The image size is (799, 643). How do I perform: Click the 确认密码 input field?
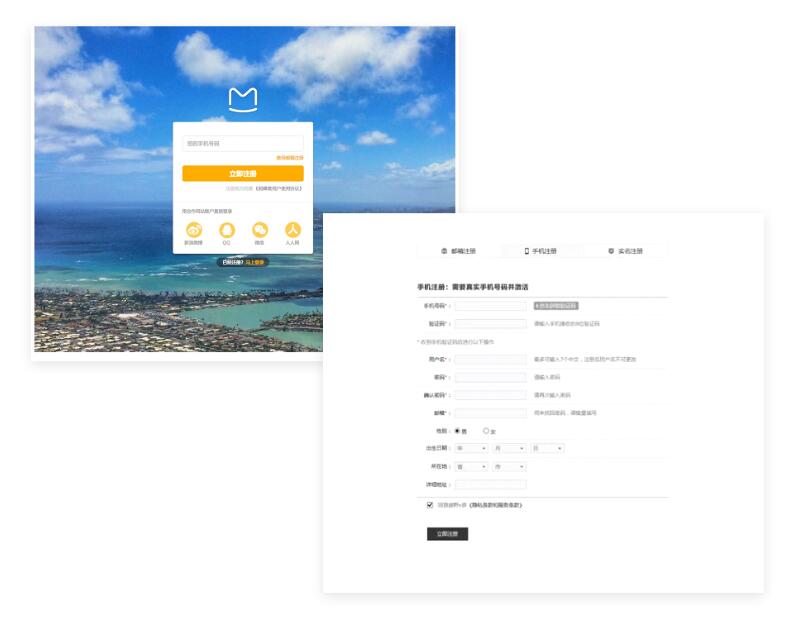click(x=491, y=395)
